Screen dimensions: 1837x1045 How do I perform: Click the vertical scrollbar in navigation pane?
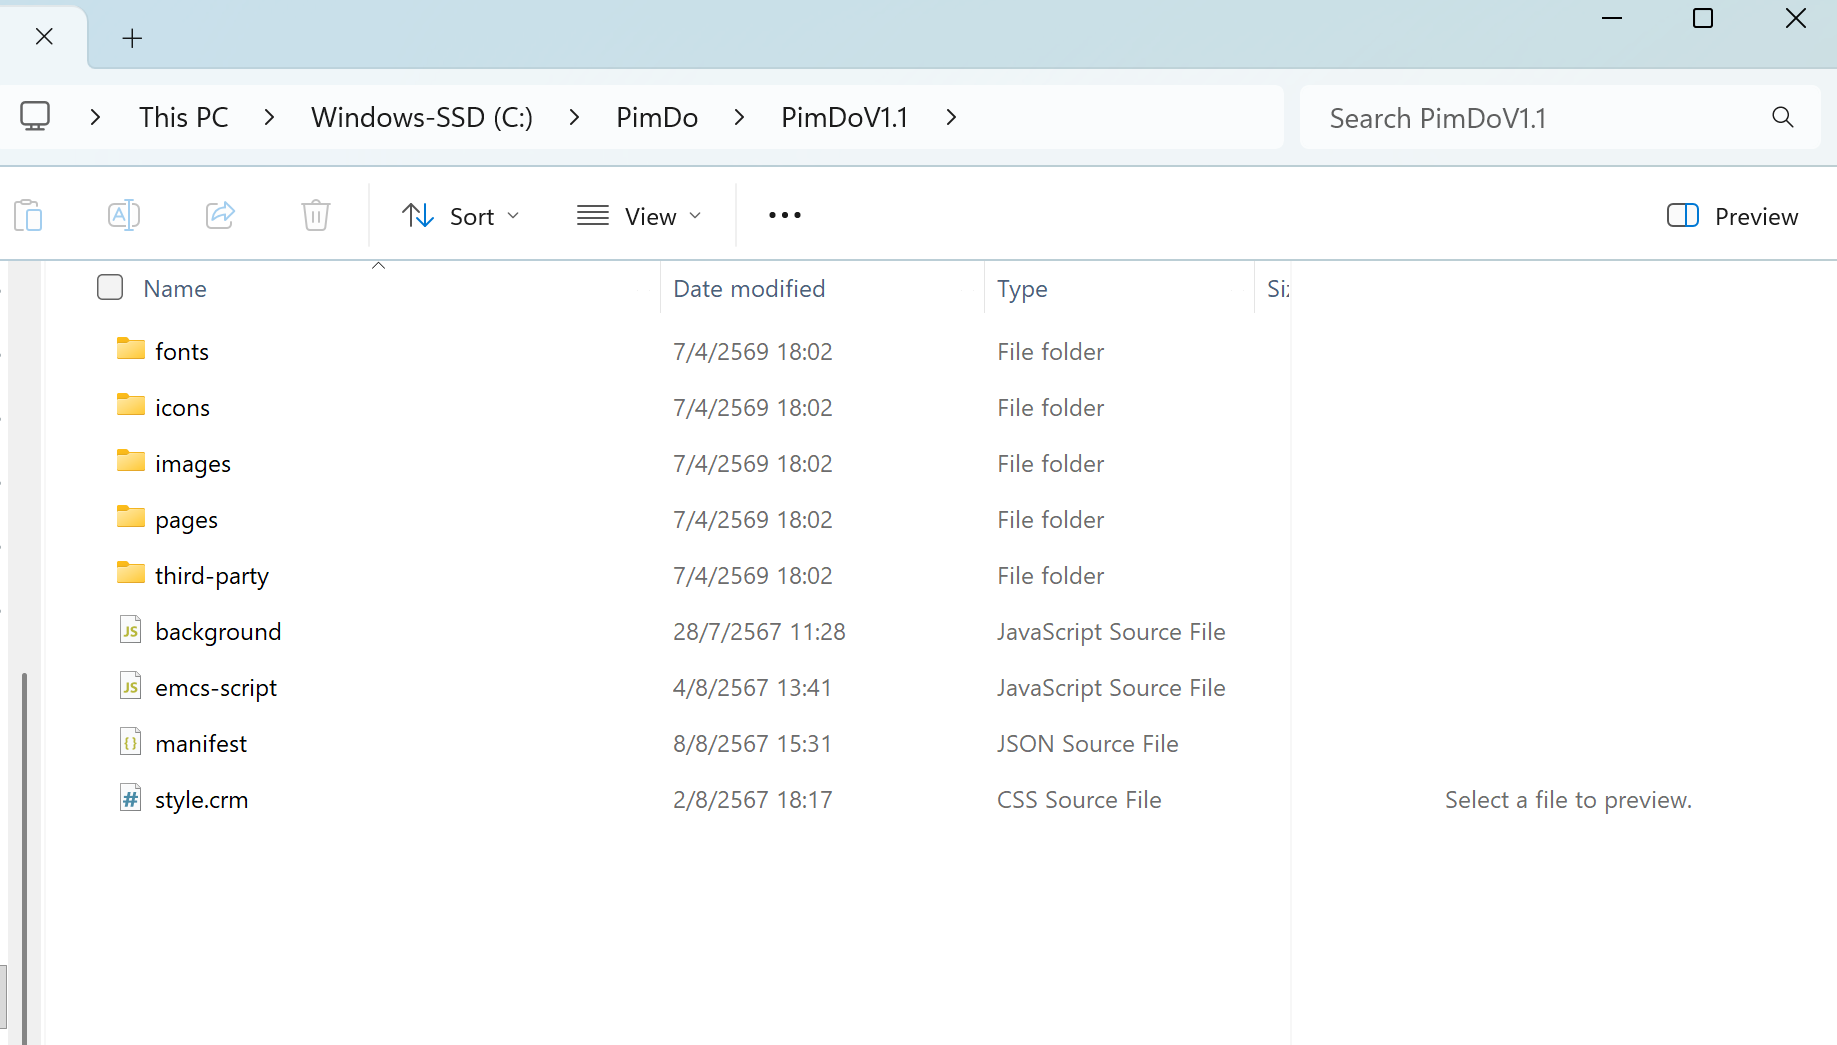(x=24, y=850)
